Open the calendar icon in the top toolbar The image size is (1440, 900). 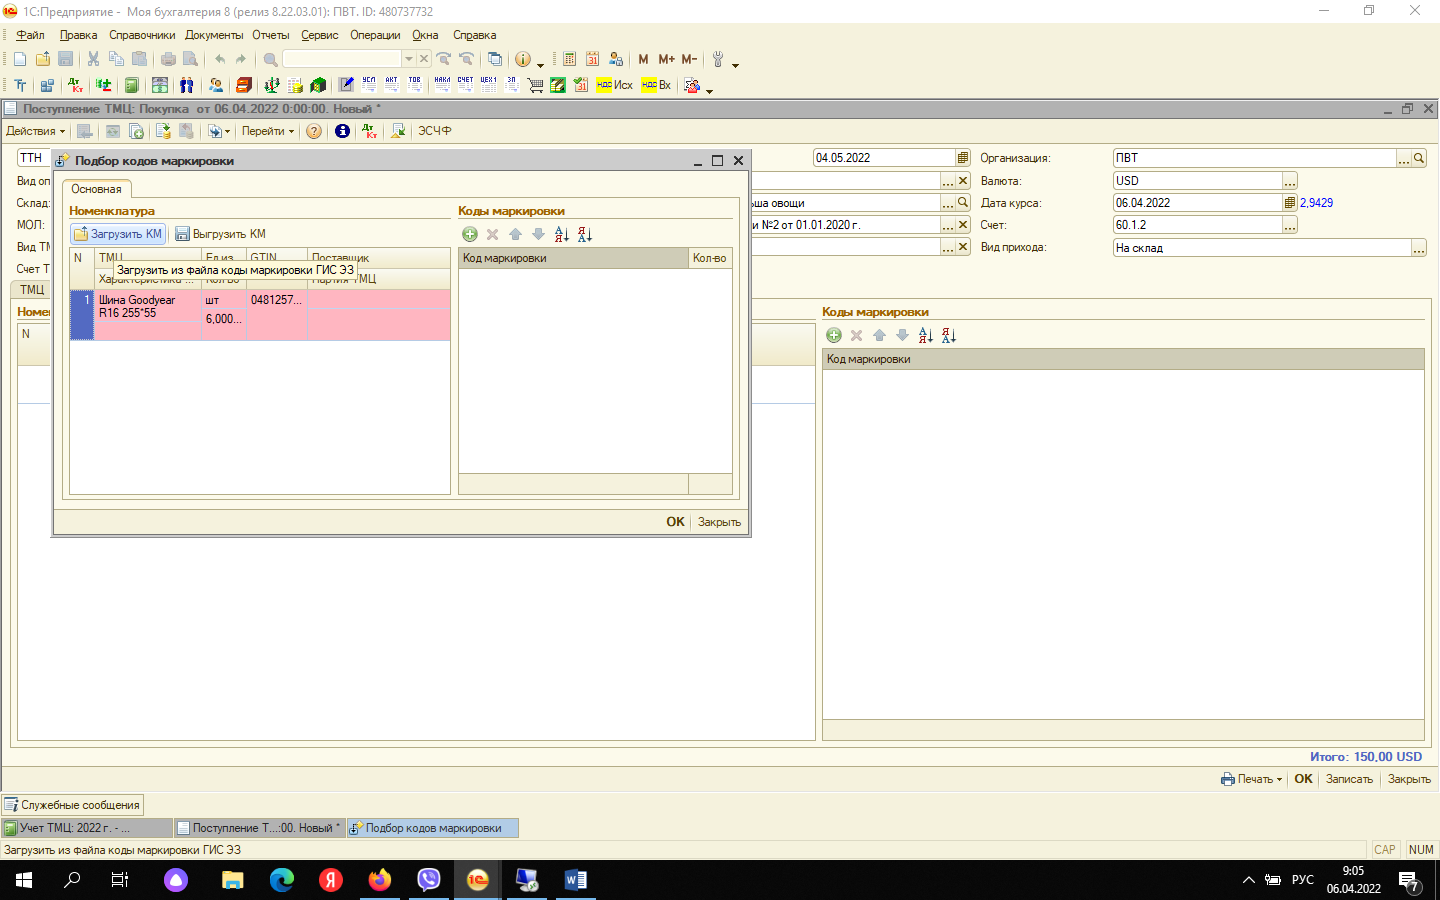tap(593, 59)
